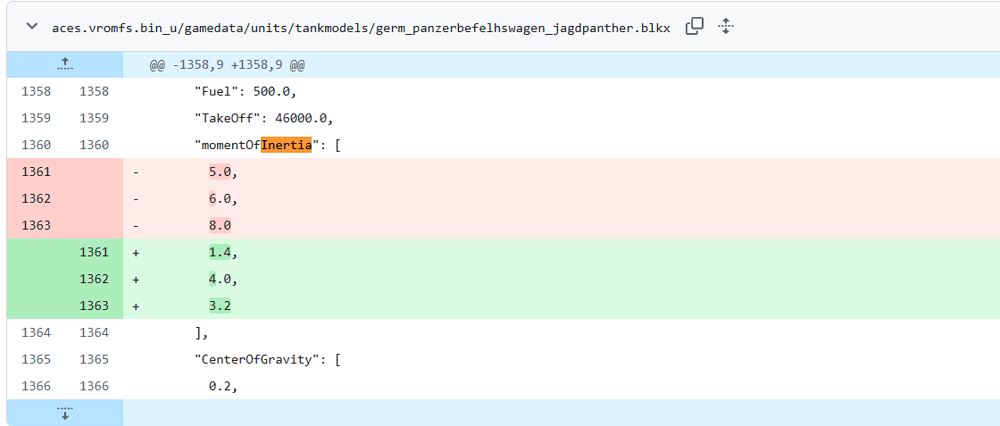
Task: Click old line number 1361 in deleted row
Action: (36, 172)
